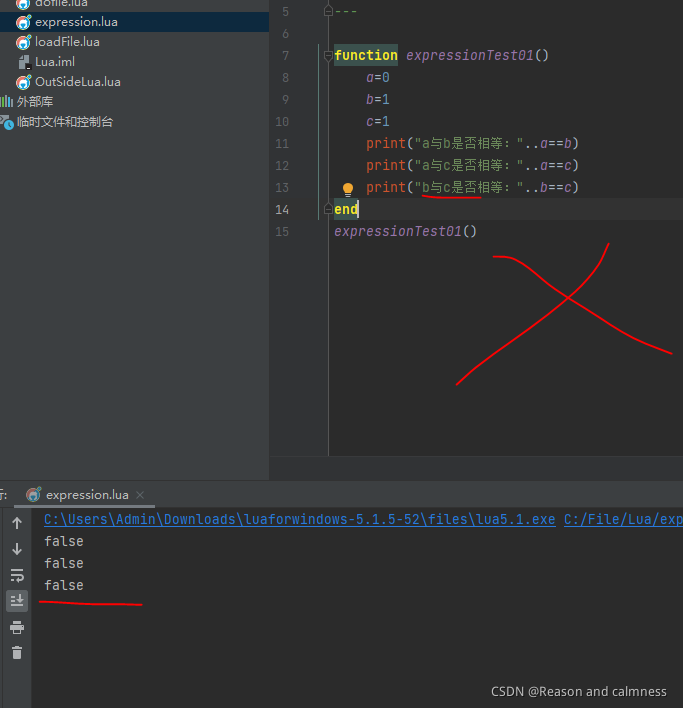The image size is (683, 708).
Task: Click the print statement comparing a==c
Action: pyautogui.click(x=472, y=165)
